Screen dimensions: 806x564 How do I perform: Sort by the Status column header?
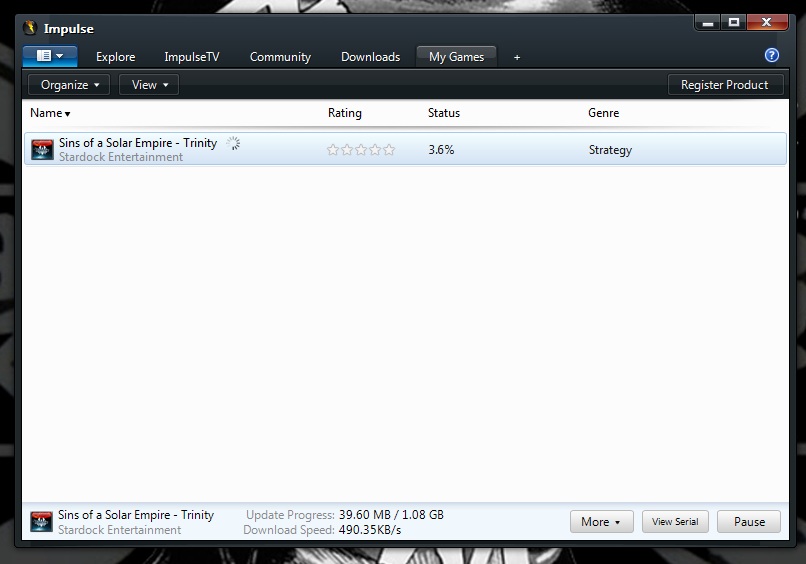click(444, 113)
